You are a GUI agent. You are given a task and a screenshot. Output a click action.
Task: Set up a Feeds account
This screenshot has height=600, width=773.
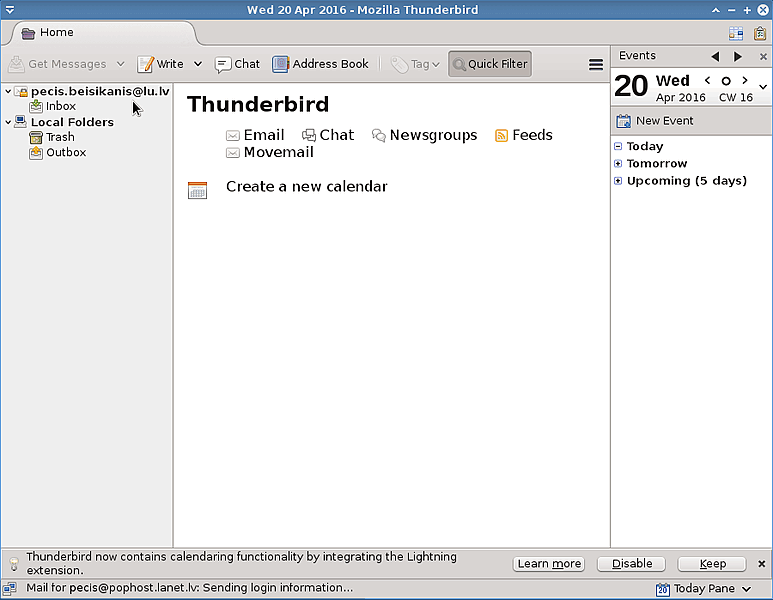click(x=524, y=135)
